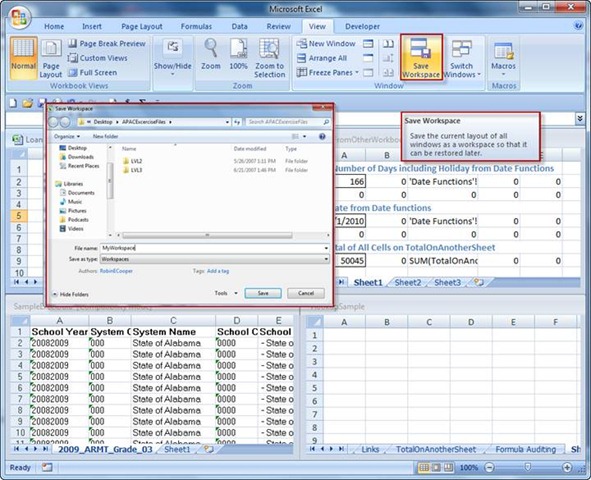Open Switch Windows dropdown
Screen dimensions: 591x480
(x=461, y=58)
